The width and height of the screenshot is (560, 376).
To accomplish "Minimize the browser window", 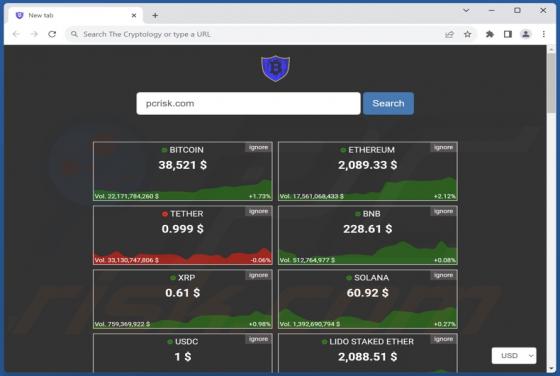I will click(492, 10).
